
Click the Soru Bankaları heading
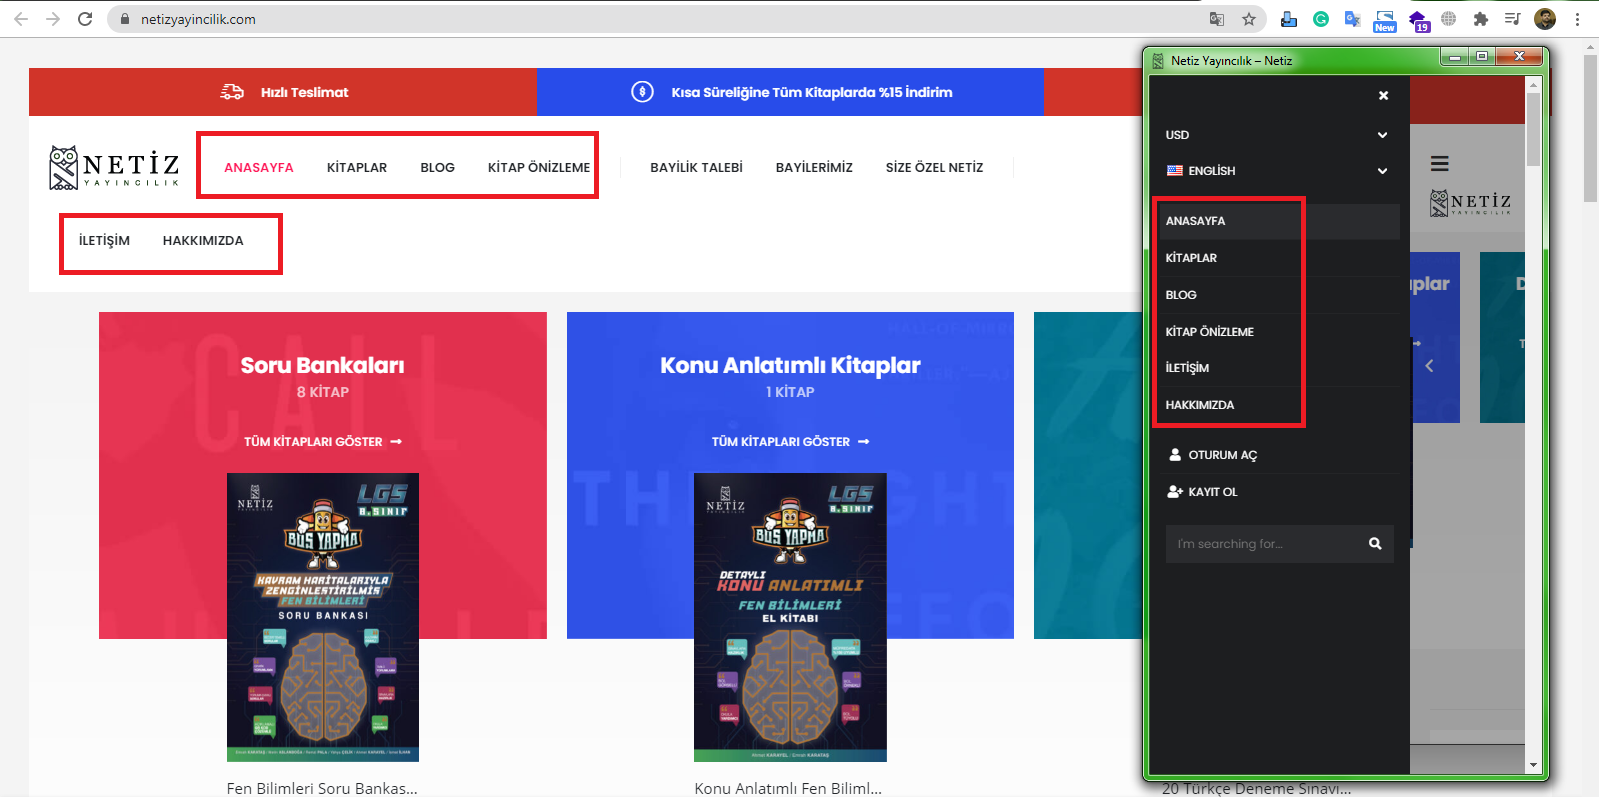click(322, 365)
